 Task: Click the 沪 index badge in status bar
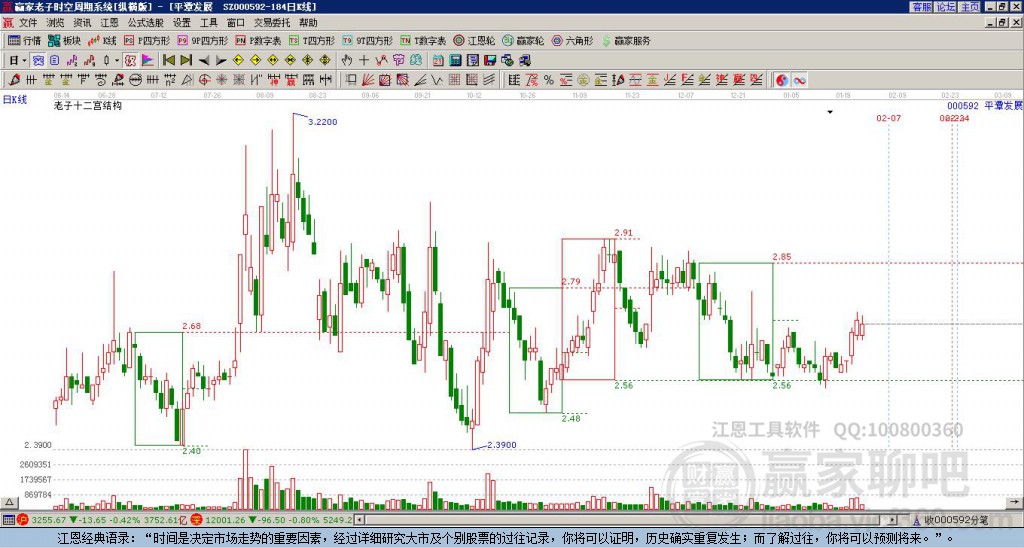24,520
